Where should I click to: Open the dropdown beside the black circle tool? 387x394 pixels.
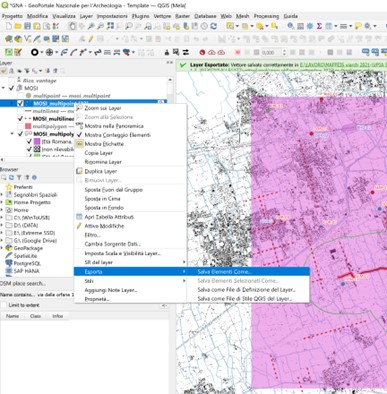42,52
